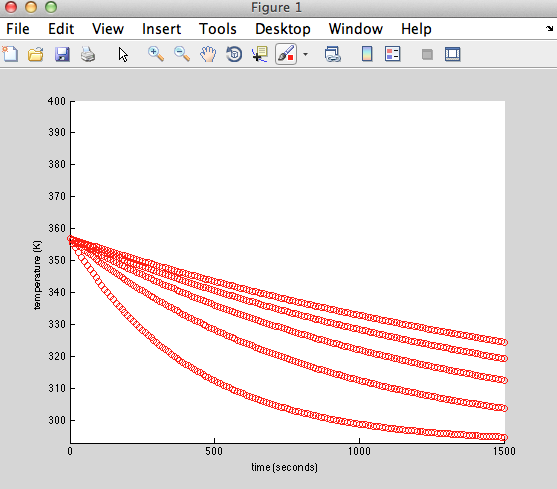Click the green zoom window button
The image size is (557, 489).
51,7
